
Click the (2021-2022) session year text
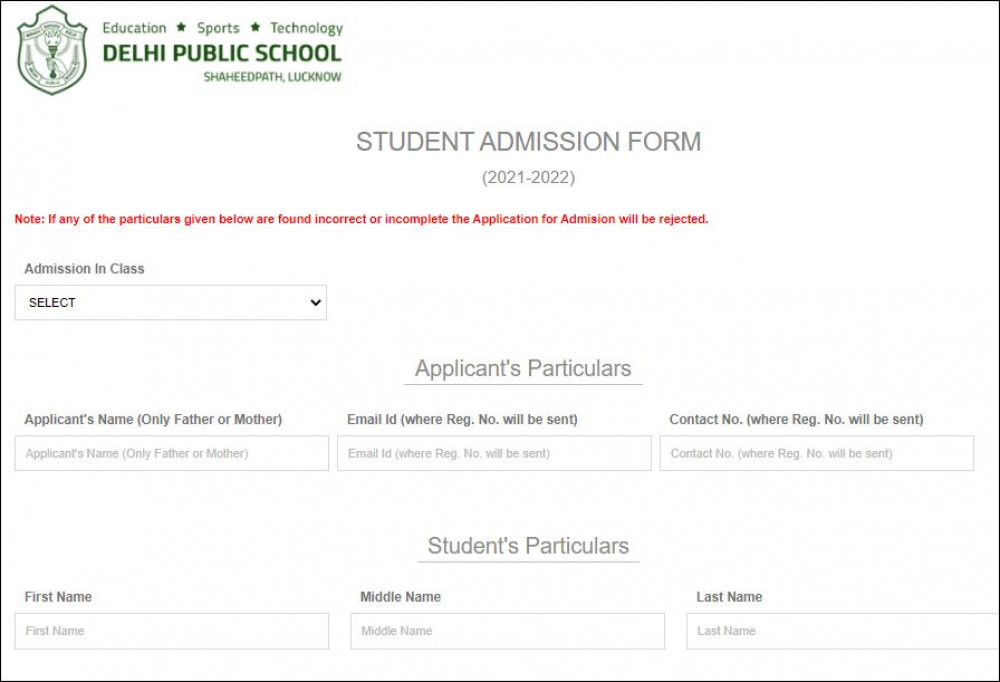528,178
